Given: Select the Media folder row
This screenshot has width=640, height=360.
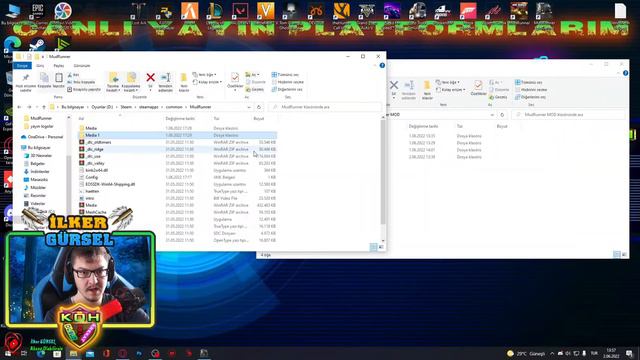Looking at the screenshot, I should click(x=178, y=128).
